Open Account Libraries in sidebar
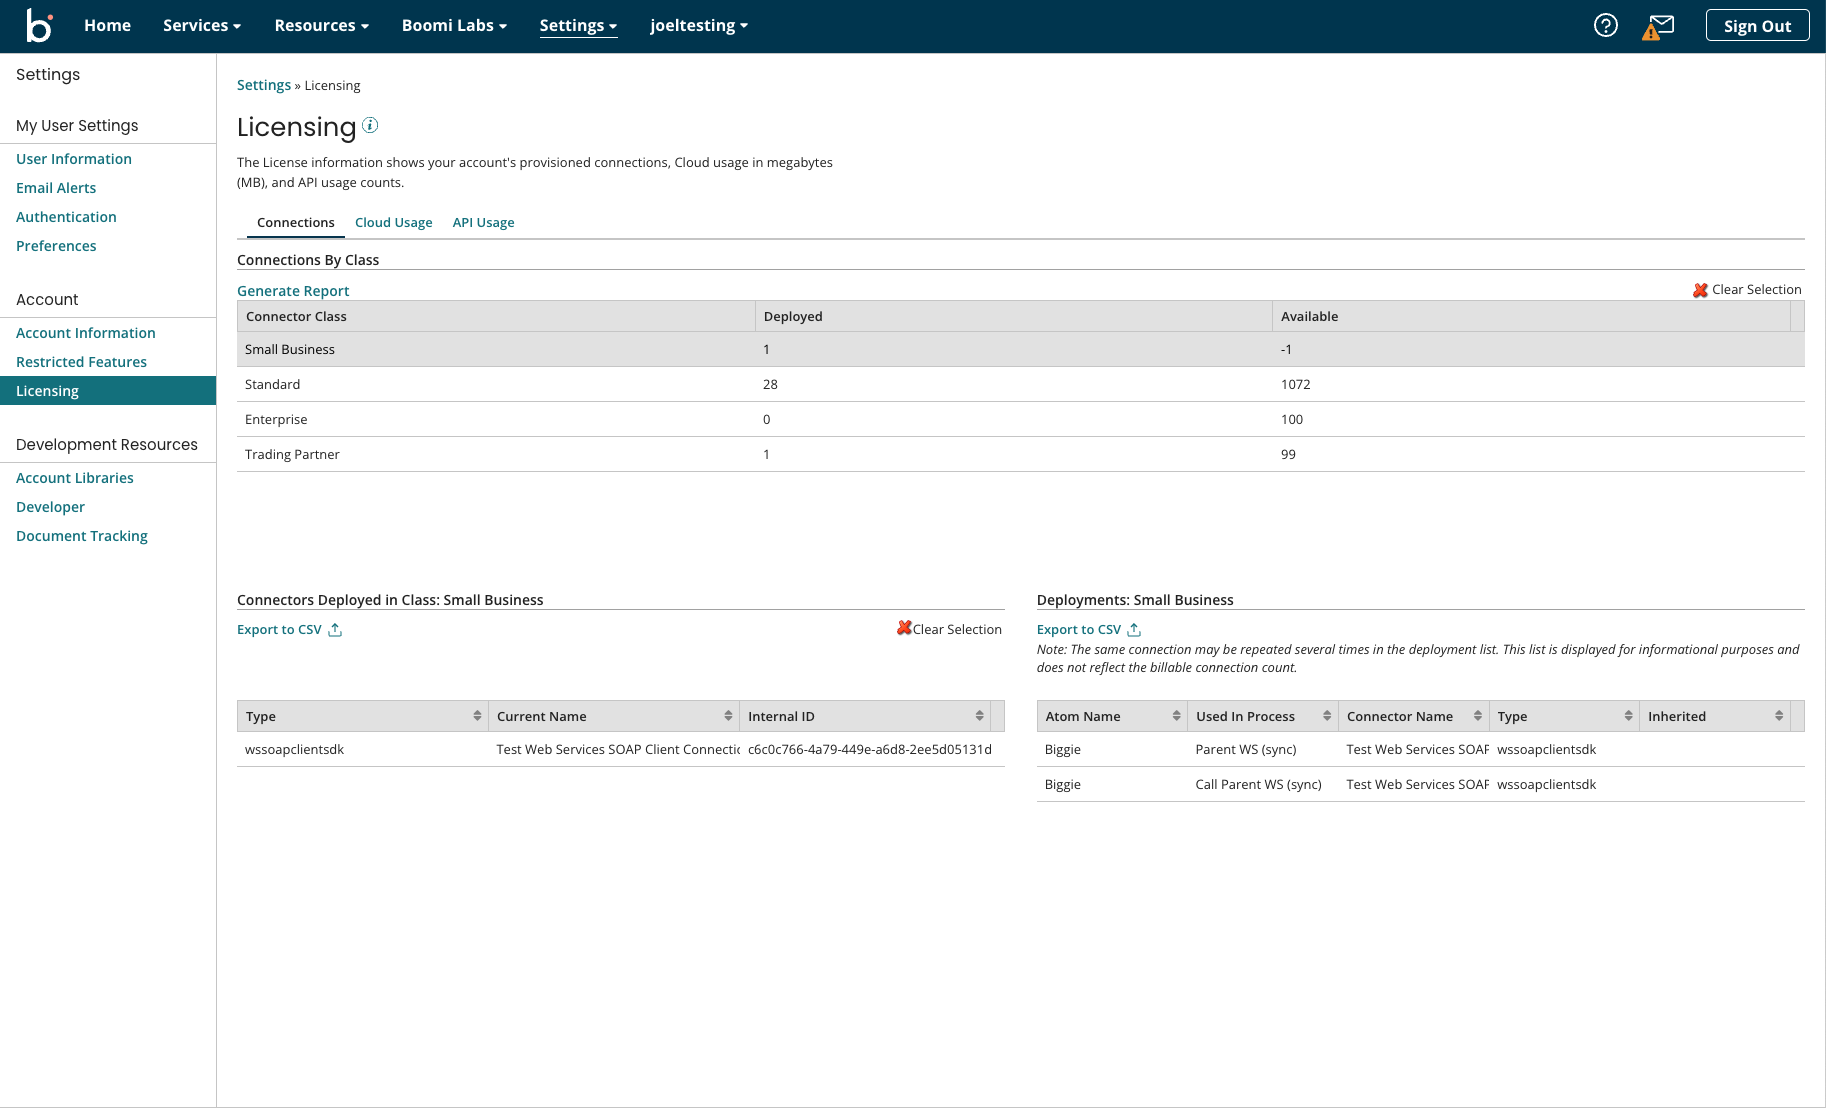Viewport: 1826px width, 1108px height. (x=75, y=478)
